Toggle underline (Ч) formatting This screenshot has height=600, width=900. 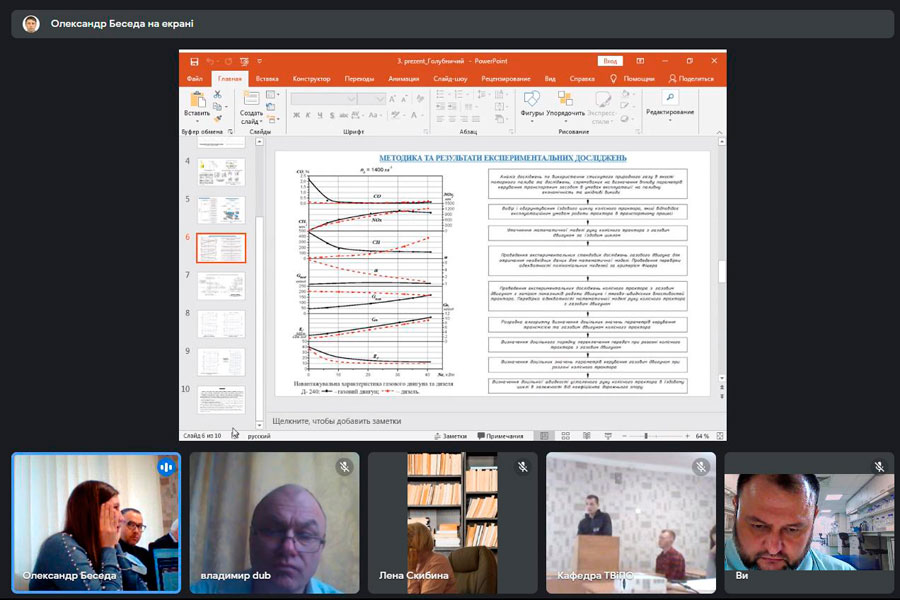tap(320, 115)
